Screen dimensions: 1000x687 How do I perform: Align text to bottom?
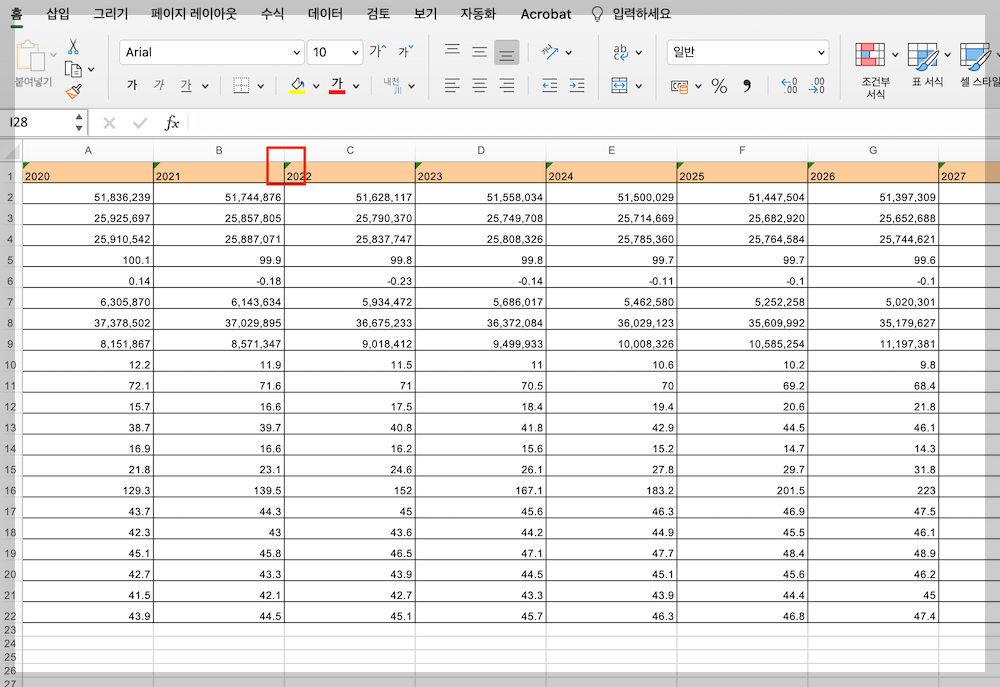(506, 52)
